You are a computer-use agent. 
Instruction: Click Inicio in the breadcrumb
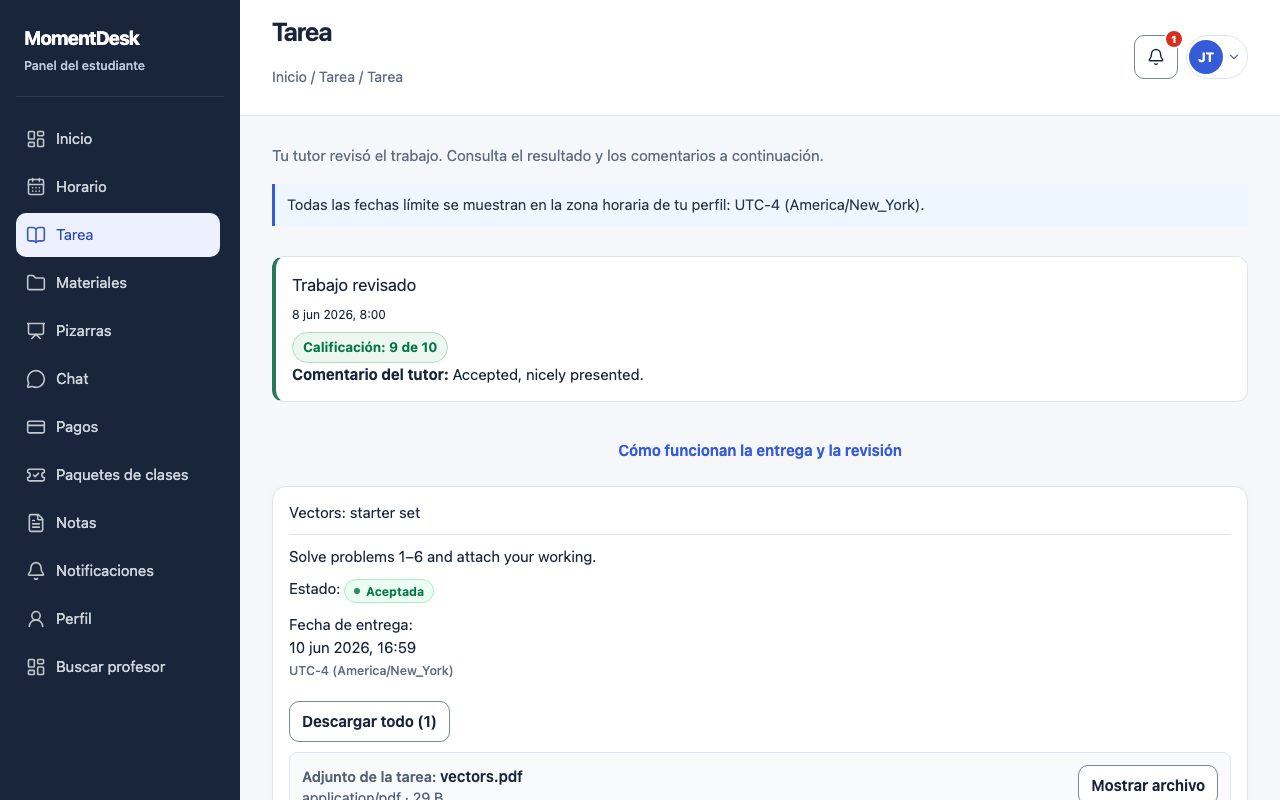pos(289,77)
